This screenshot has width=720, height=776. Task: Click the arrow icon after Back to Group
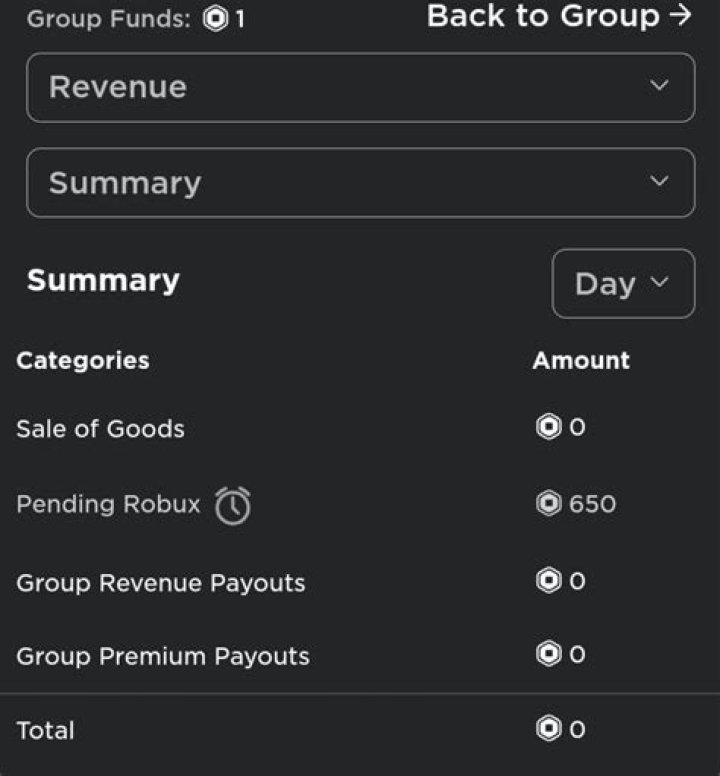click(x=680, y=15)
